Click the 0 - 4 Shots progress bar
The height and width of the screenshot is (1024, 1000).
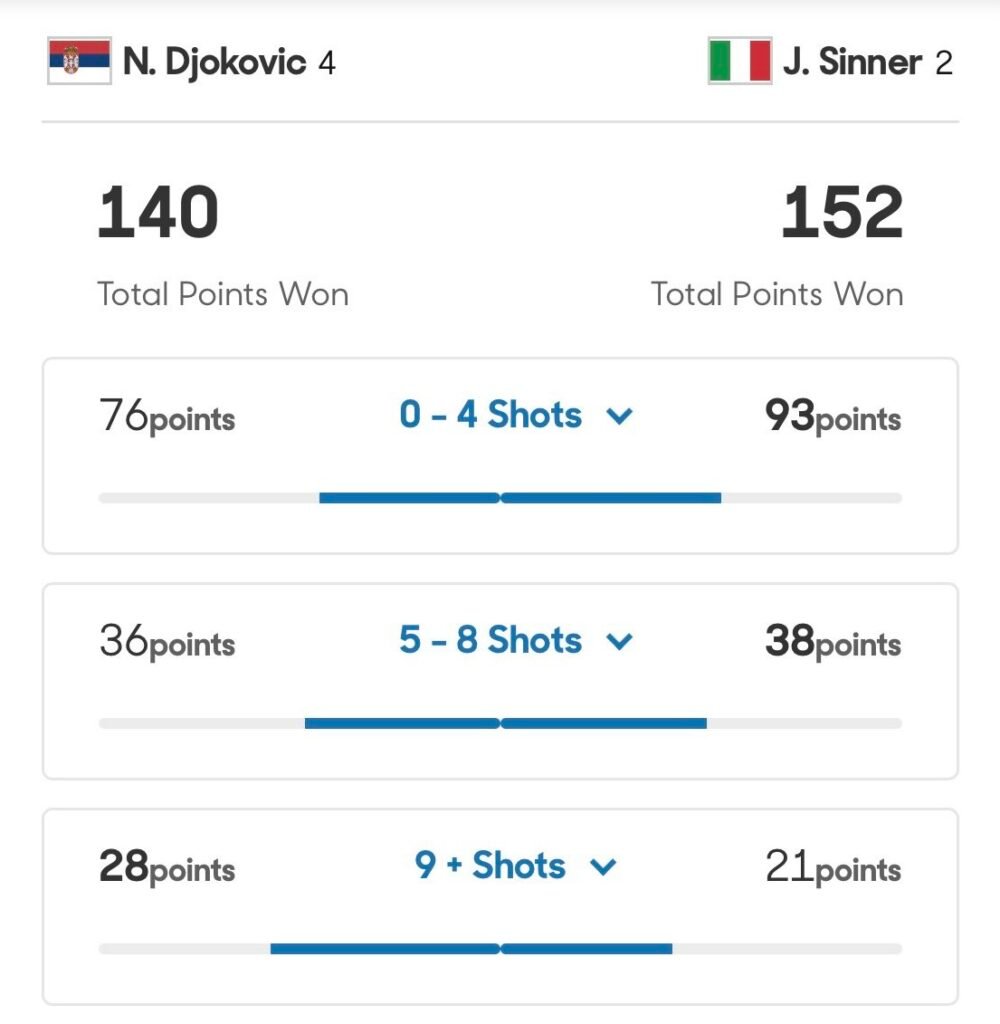click(500, 498)
